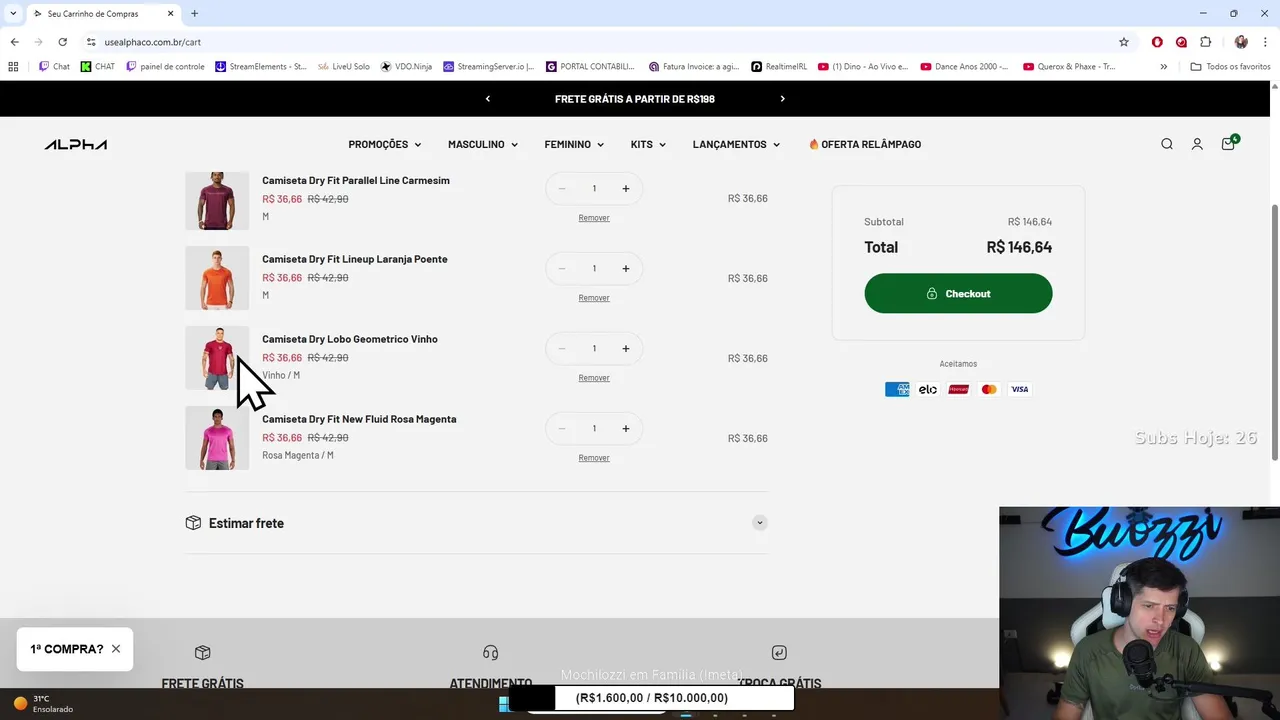Open the site search magnifier icon
The width and height of the screenshot is (1280, 720).
pyautogui.click(x=1167, y=144)
